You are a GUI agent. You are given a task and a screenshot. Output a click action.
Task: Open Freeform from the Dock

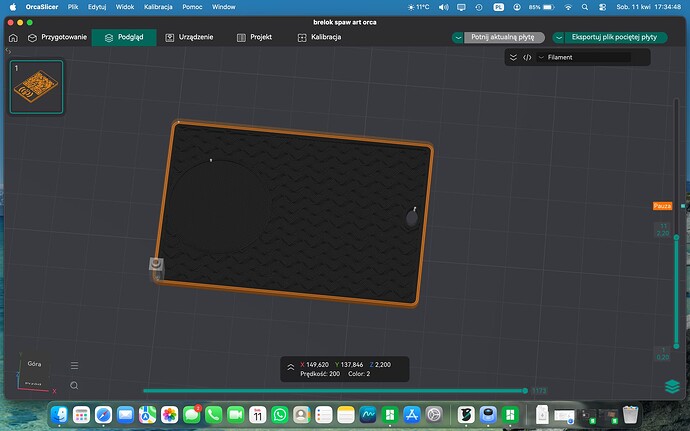pos(367,415)
